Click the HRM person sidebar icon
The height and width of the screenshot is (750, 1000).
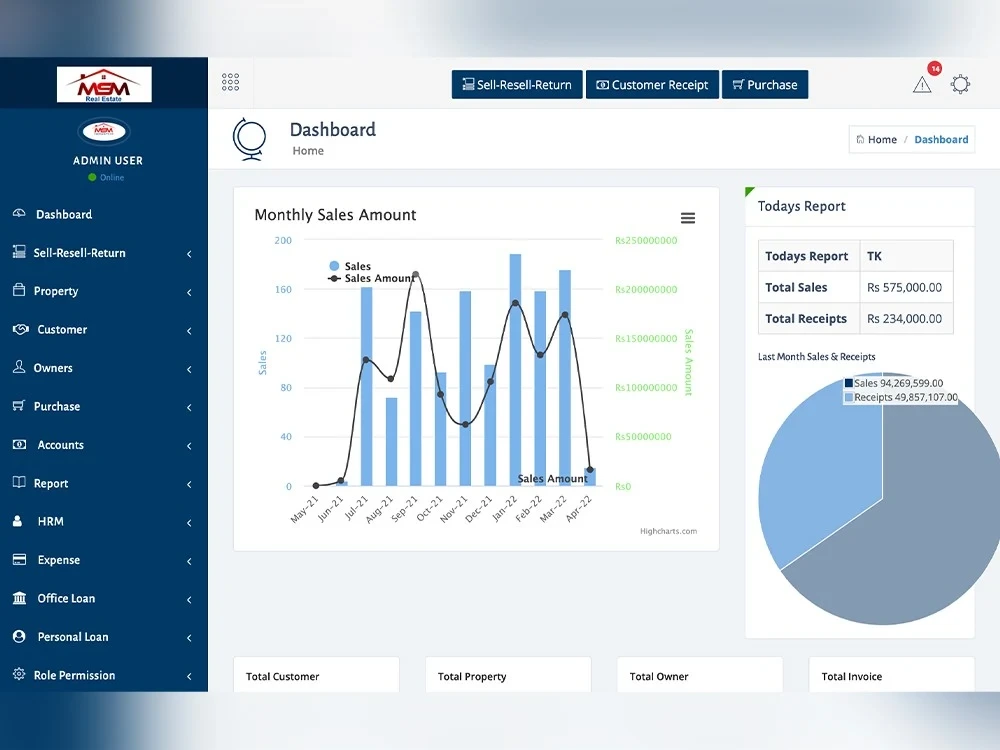[x=18, y=521]
